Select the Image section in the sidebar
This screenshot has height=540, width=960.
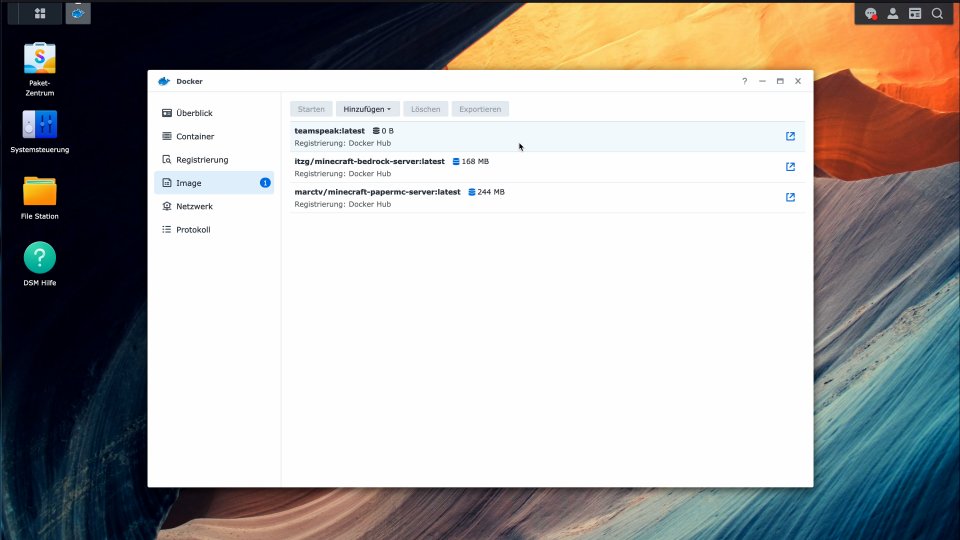(214, 183)
